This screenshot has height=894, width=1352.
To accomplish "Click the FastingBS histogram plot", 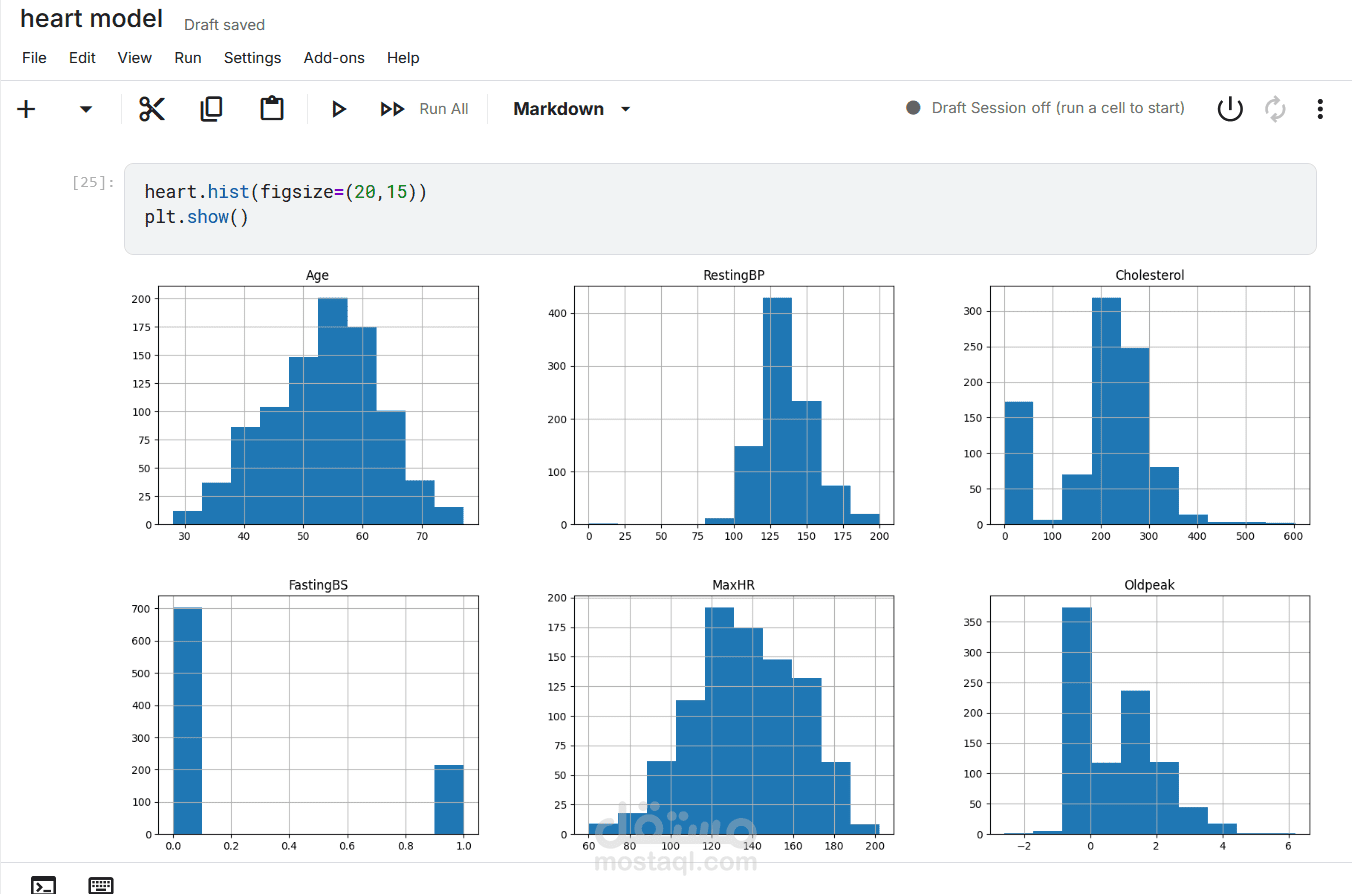I will tap(317, 715).
